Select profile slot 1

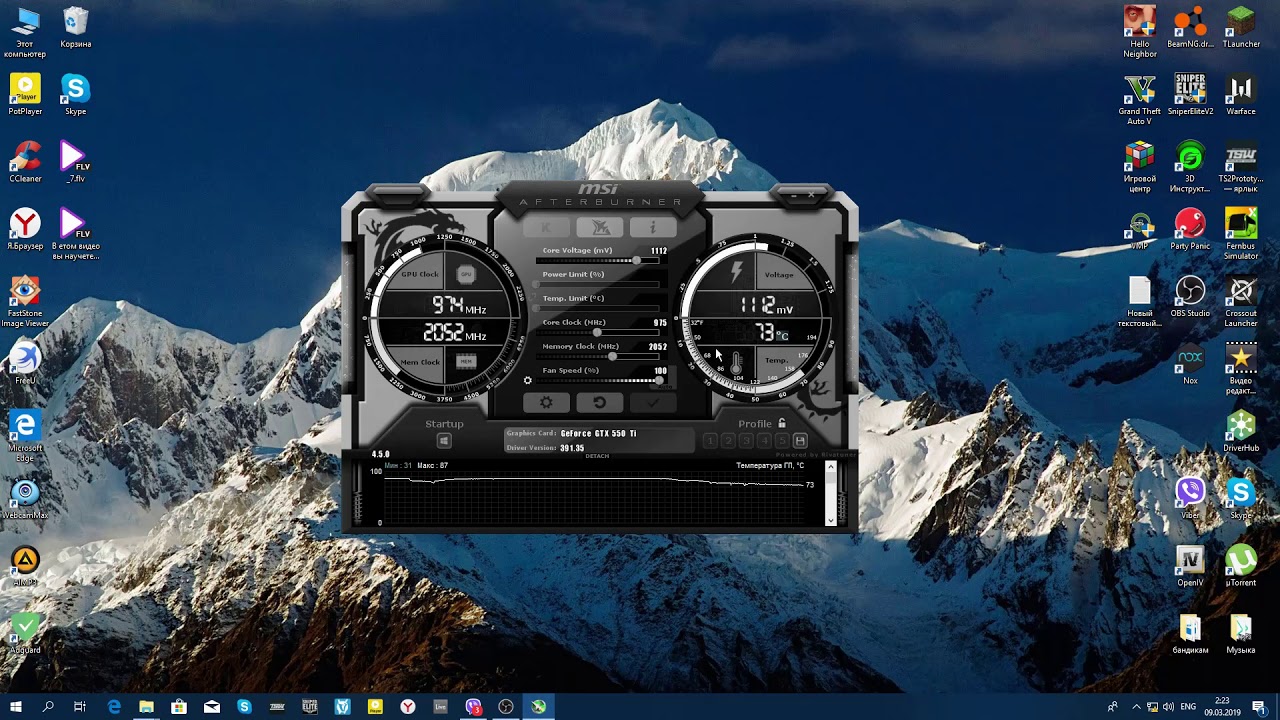710,441
